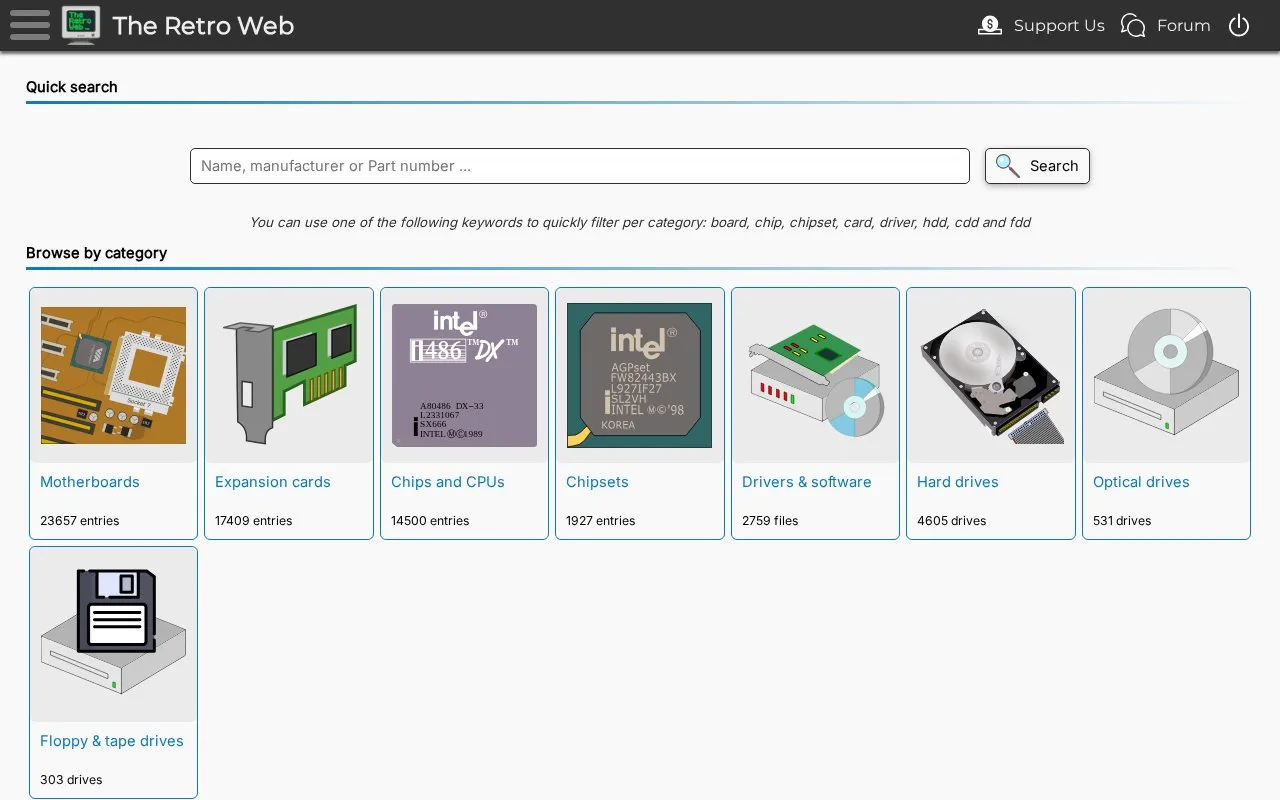Open the Forum chat bubble icon
This screenshot has width=1280, height=800.
(1133, 26)
